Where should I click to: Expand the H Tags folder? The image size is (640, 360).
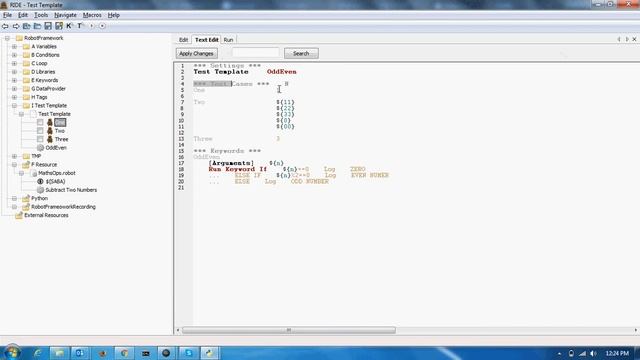[x=14, y=97]
